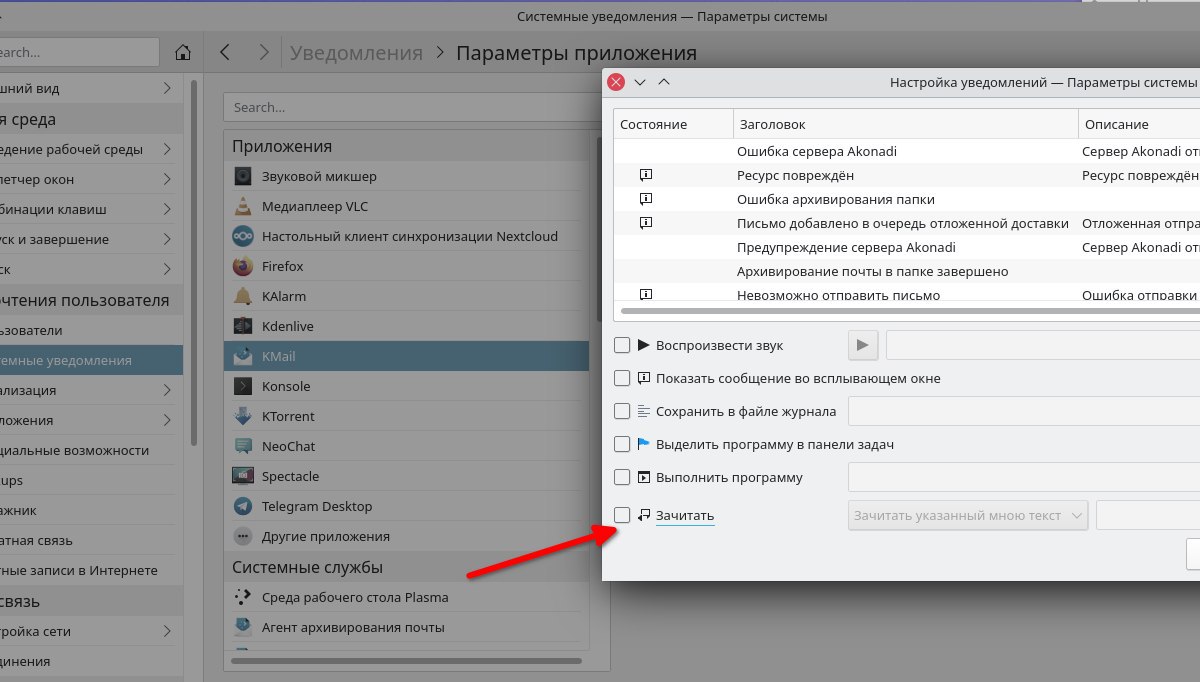This screenshot has height=682, width=1200.
Task: Click the dialog's up-arrow title button
Action: [664, 83]
